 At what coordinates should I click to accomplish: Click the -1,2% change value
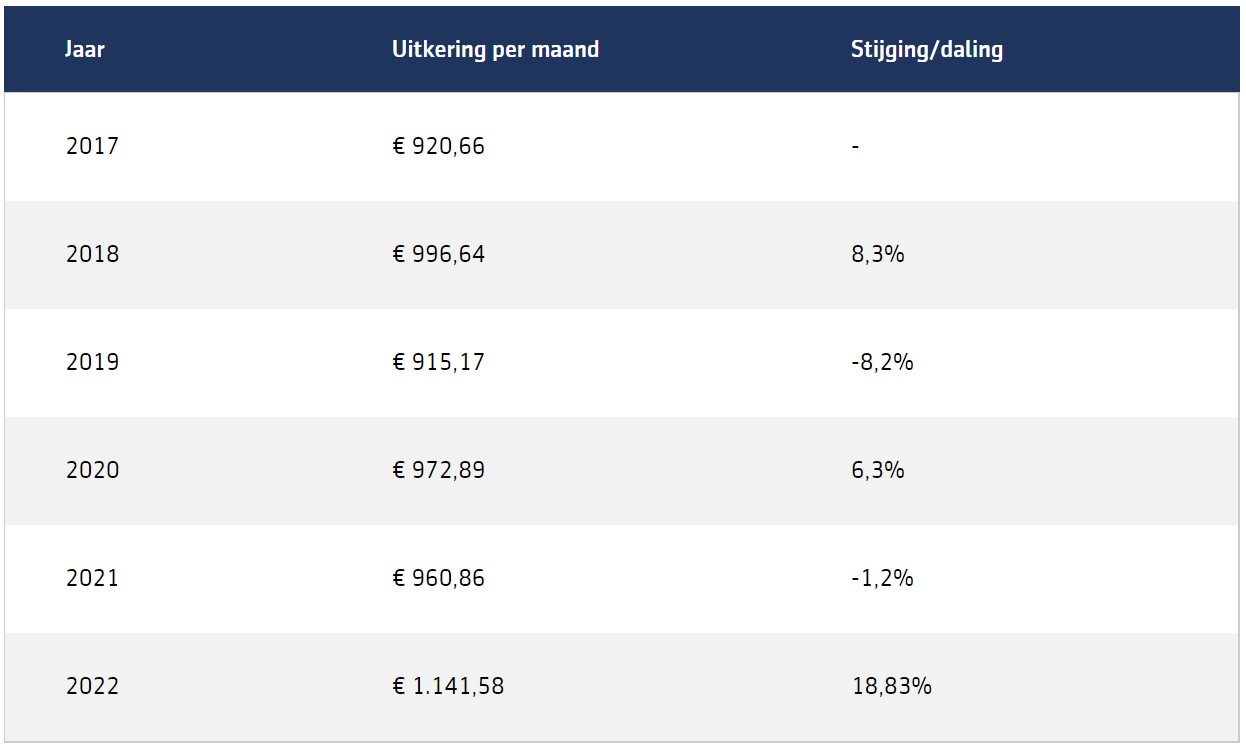click(x=882, y=578)
